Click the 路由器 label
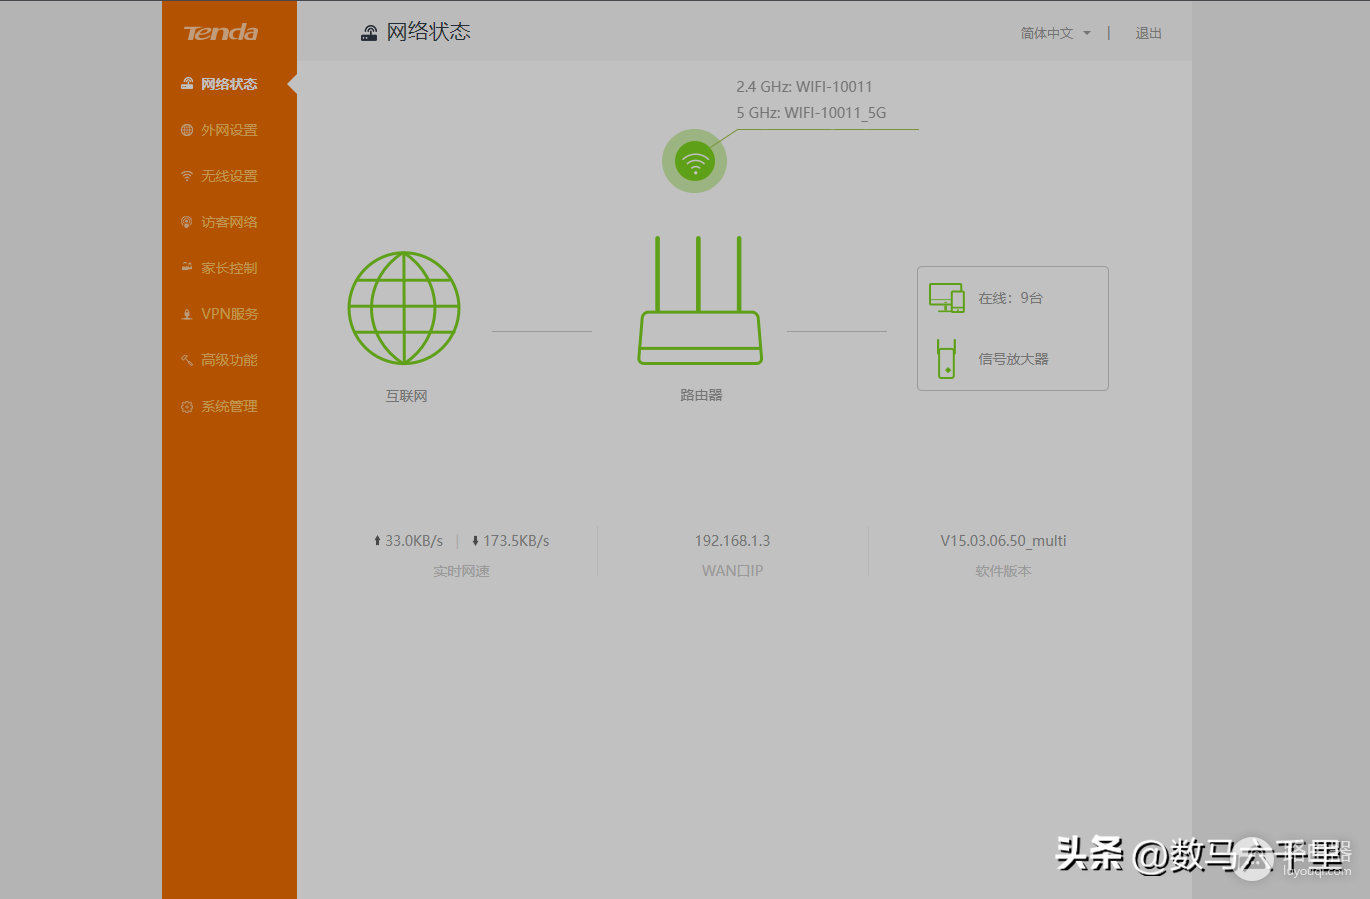 pos(701,395)
